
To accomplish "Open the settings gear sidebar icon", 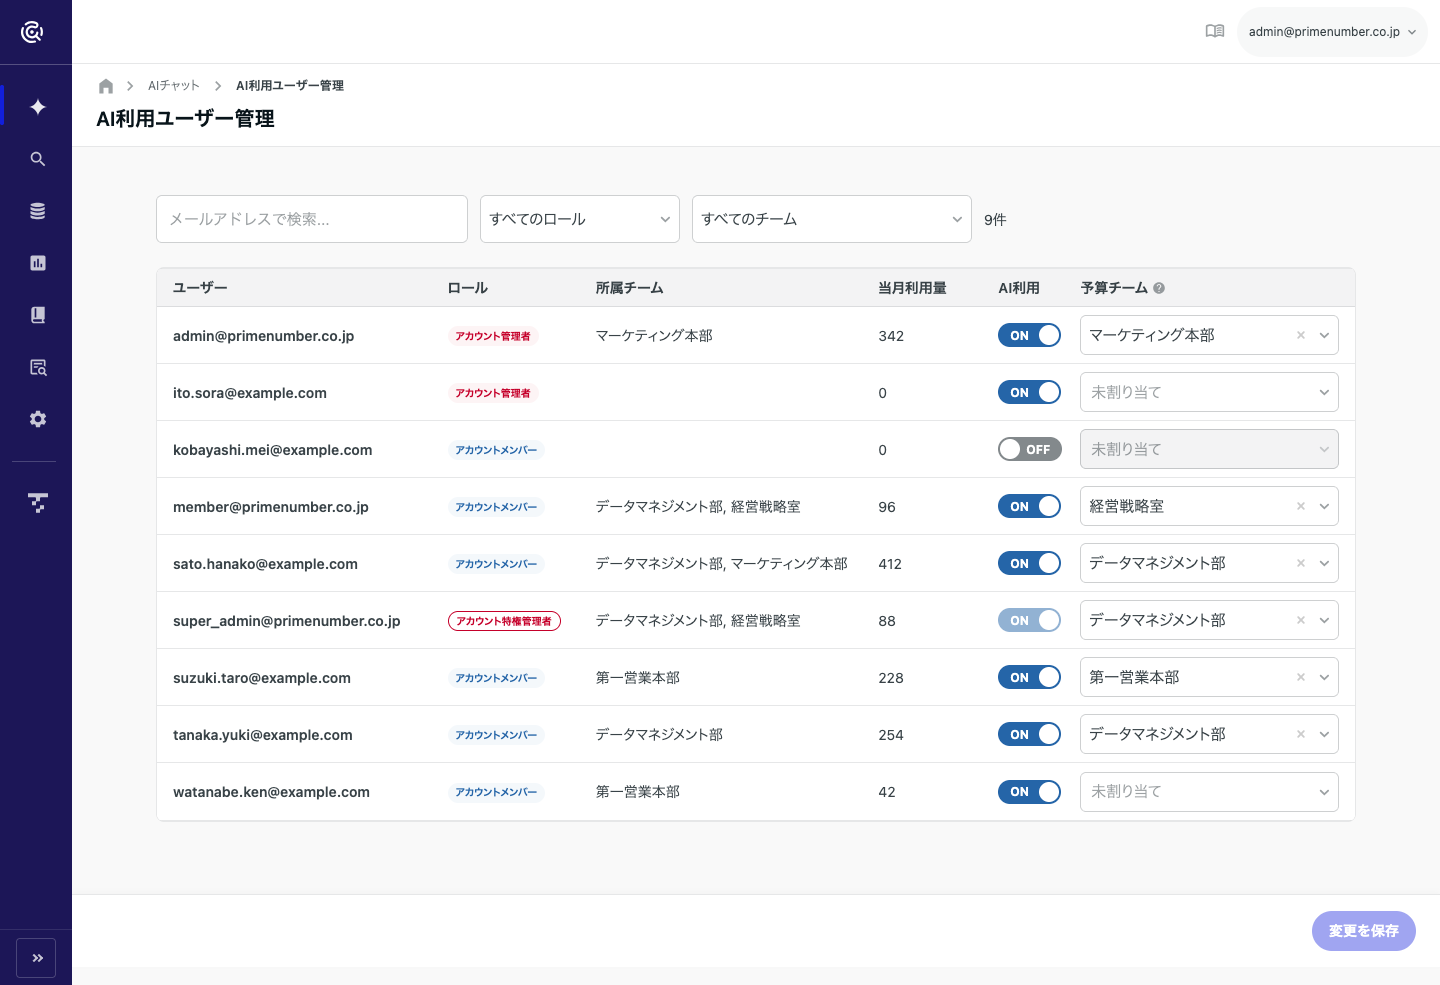I will click(38, 419).
